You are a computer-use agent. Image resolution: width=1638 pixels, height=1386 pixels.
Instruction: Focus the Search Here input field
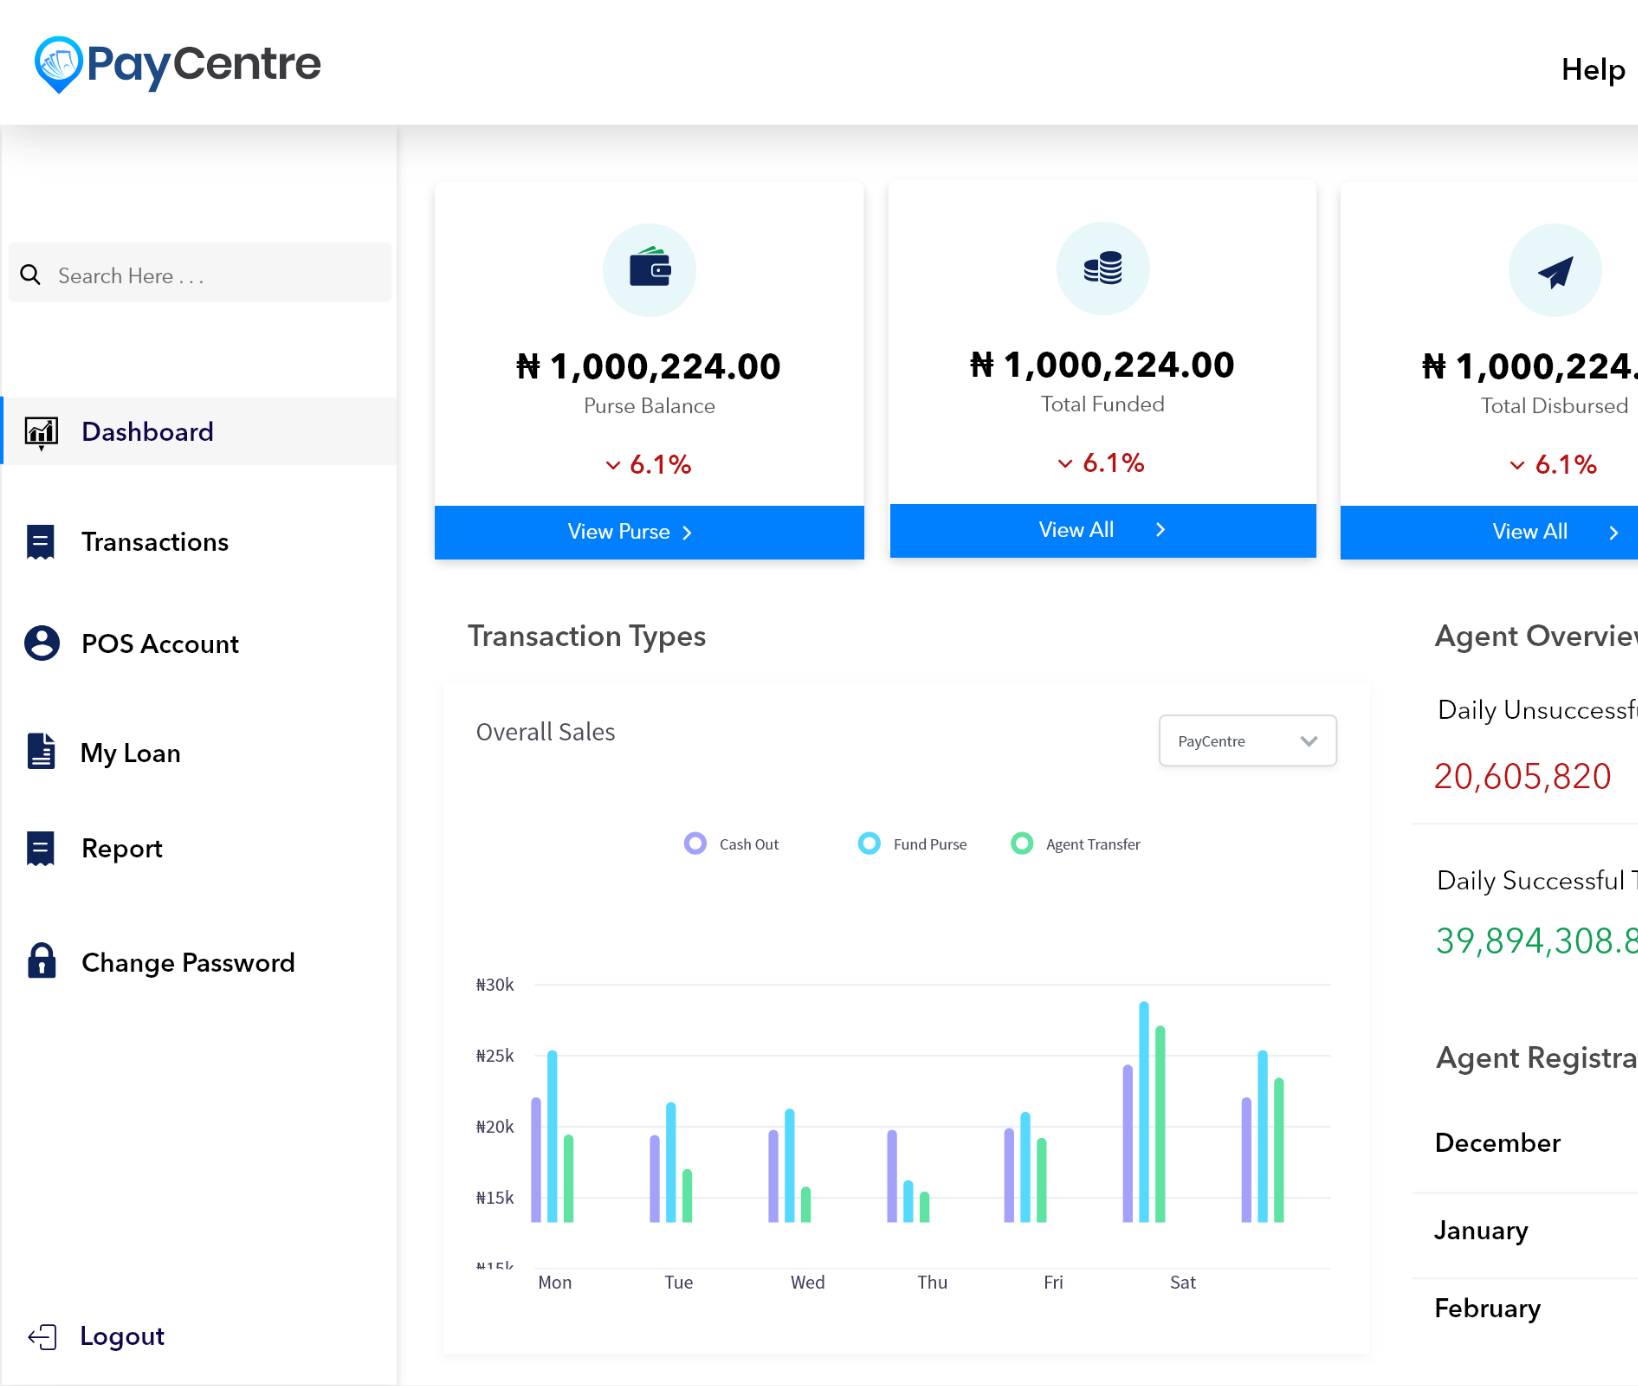coord(200,272)
